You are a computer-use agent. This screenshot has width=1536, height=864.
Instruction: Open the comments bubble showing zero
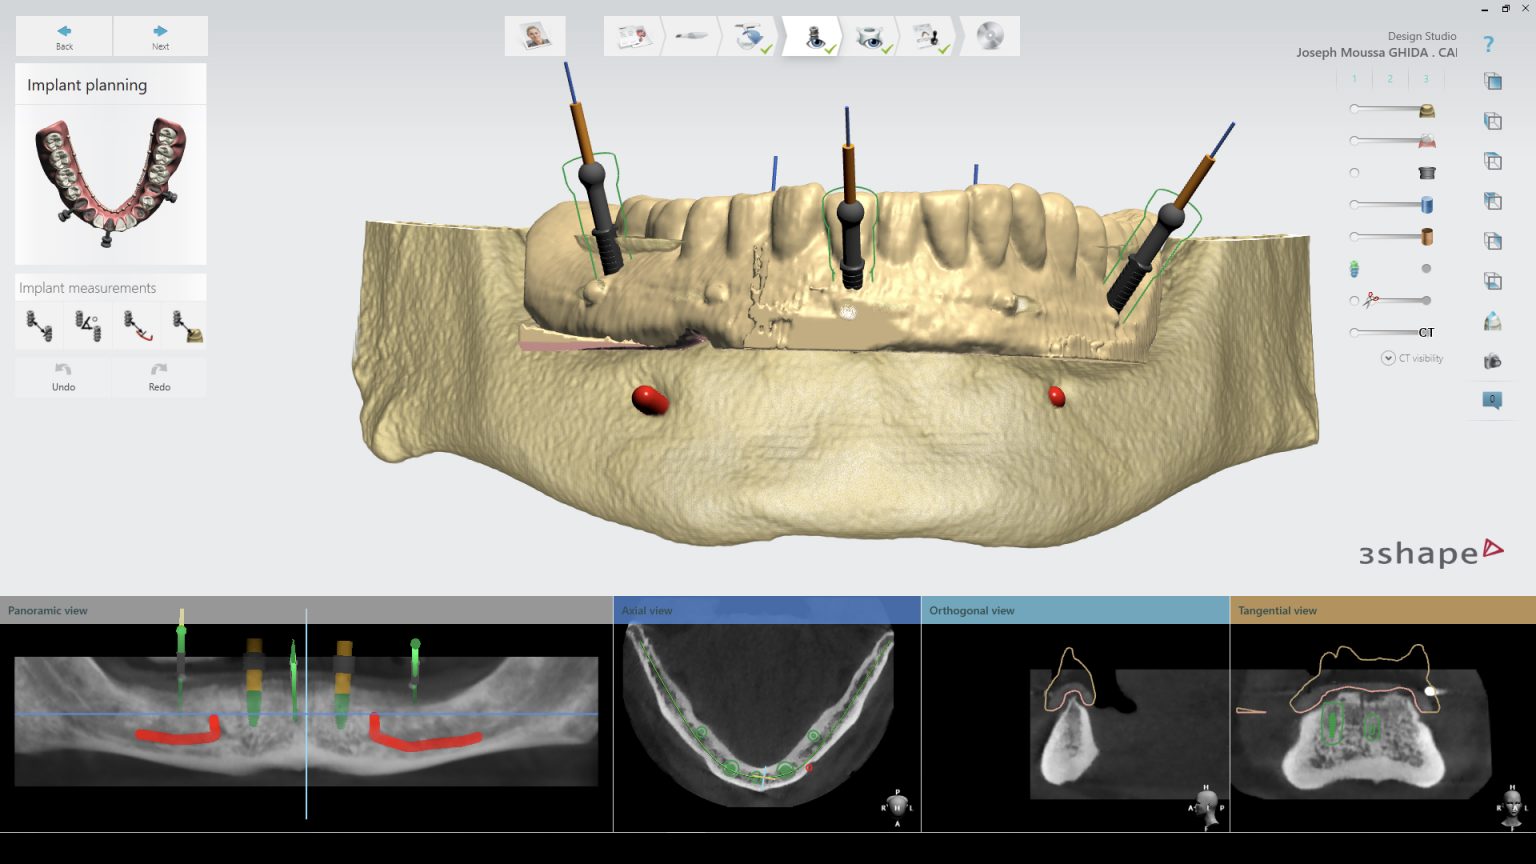1492,399
